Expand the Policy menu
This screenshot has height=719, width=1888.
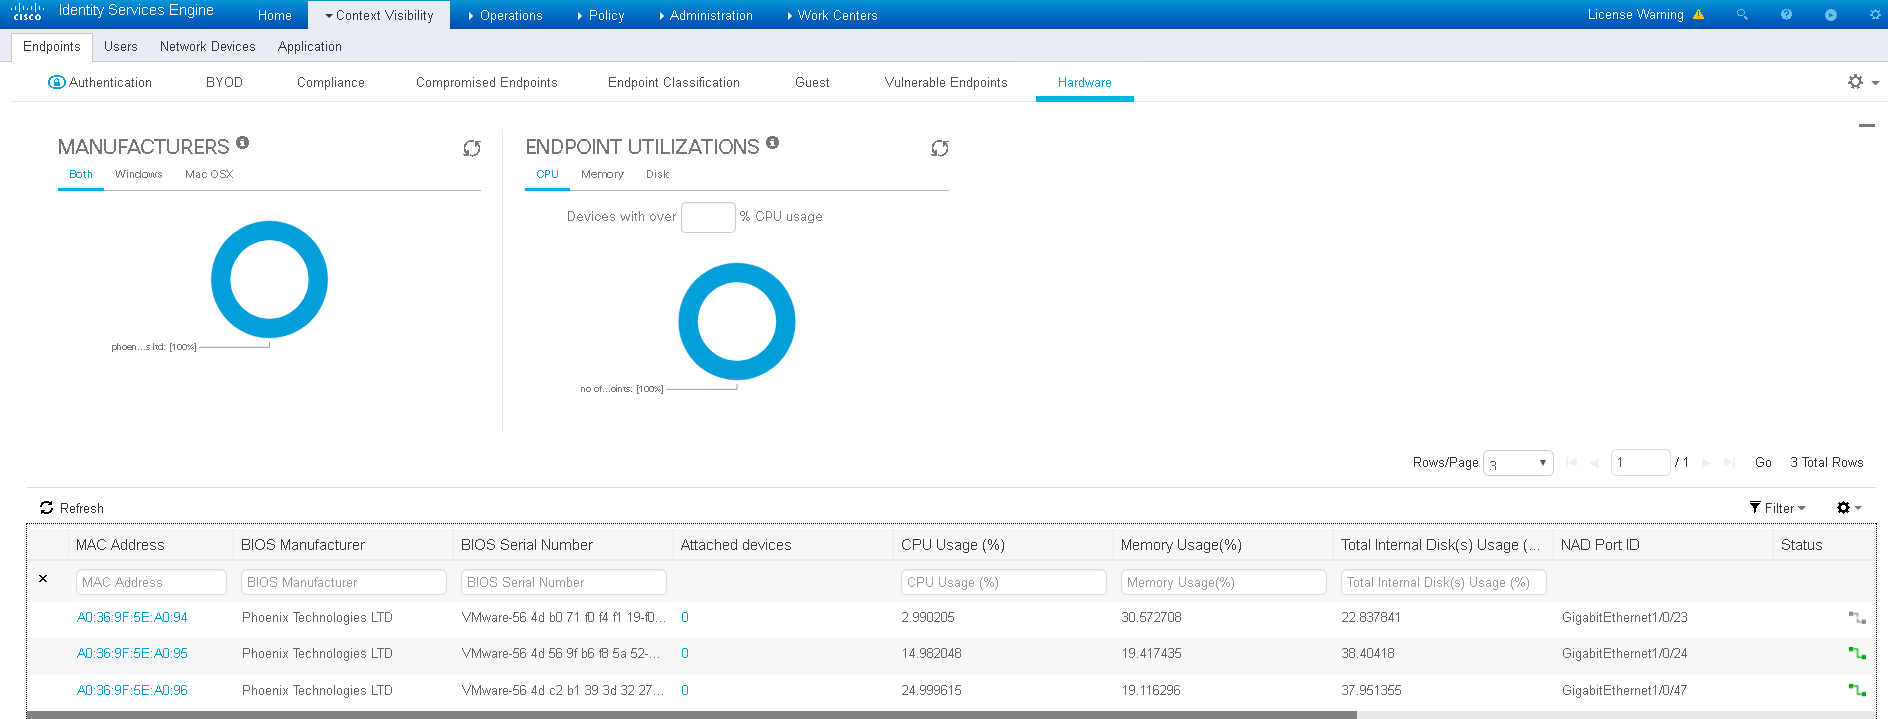pos(601,15)
